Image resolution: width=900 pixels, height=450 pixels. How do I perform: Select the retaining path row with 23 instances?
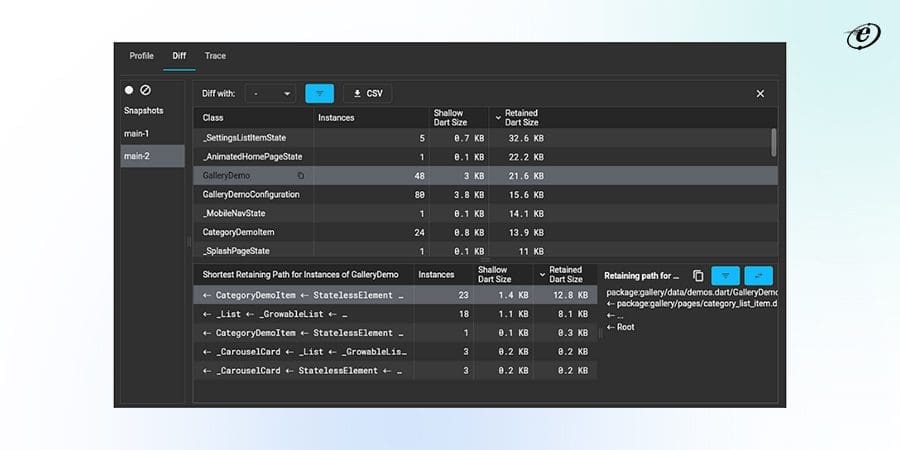[395, 295]
